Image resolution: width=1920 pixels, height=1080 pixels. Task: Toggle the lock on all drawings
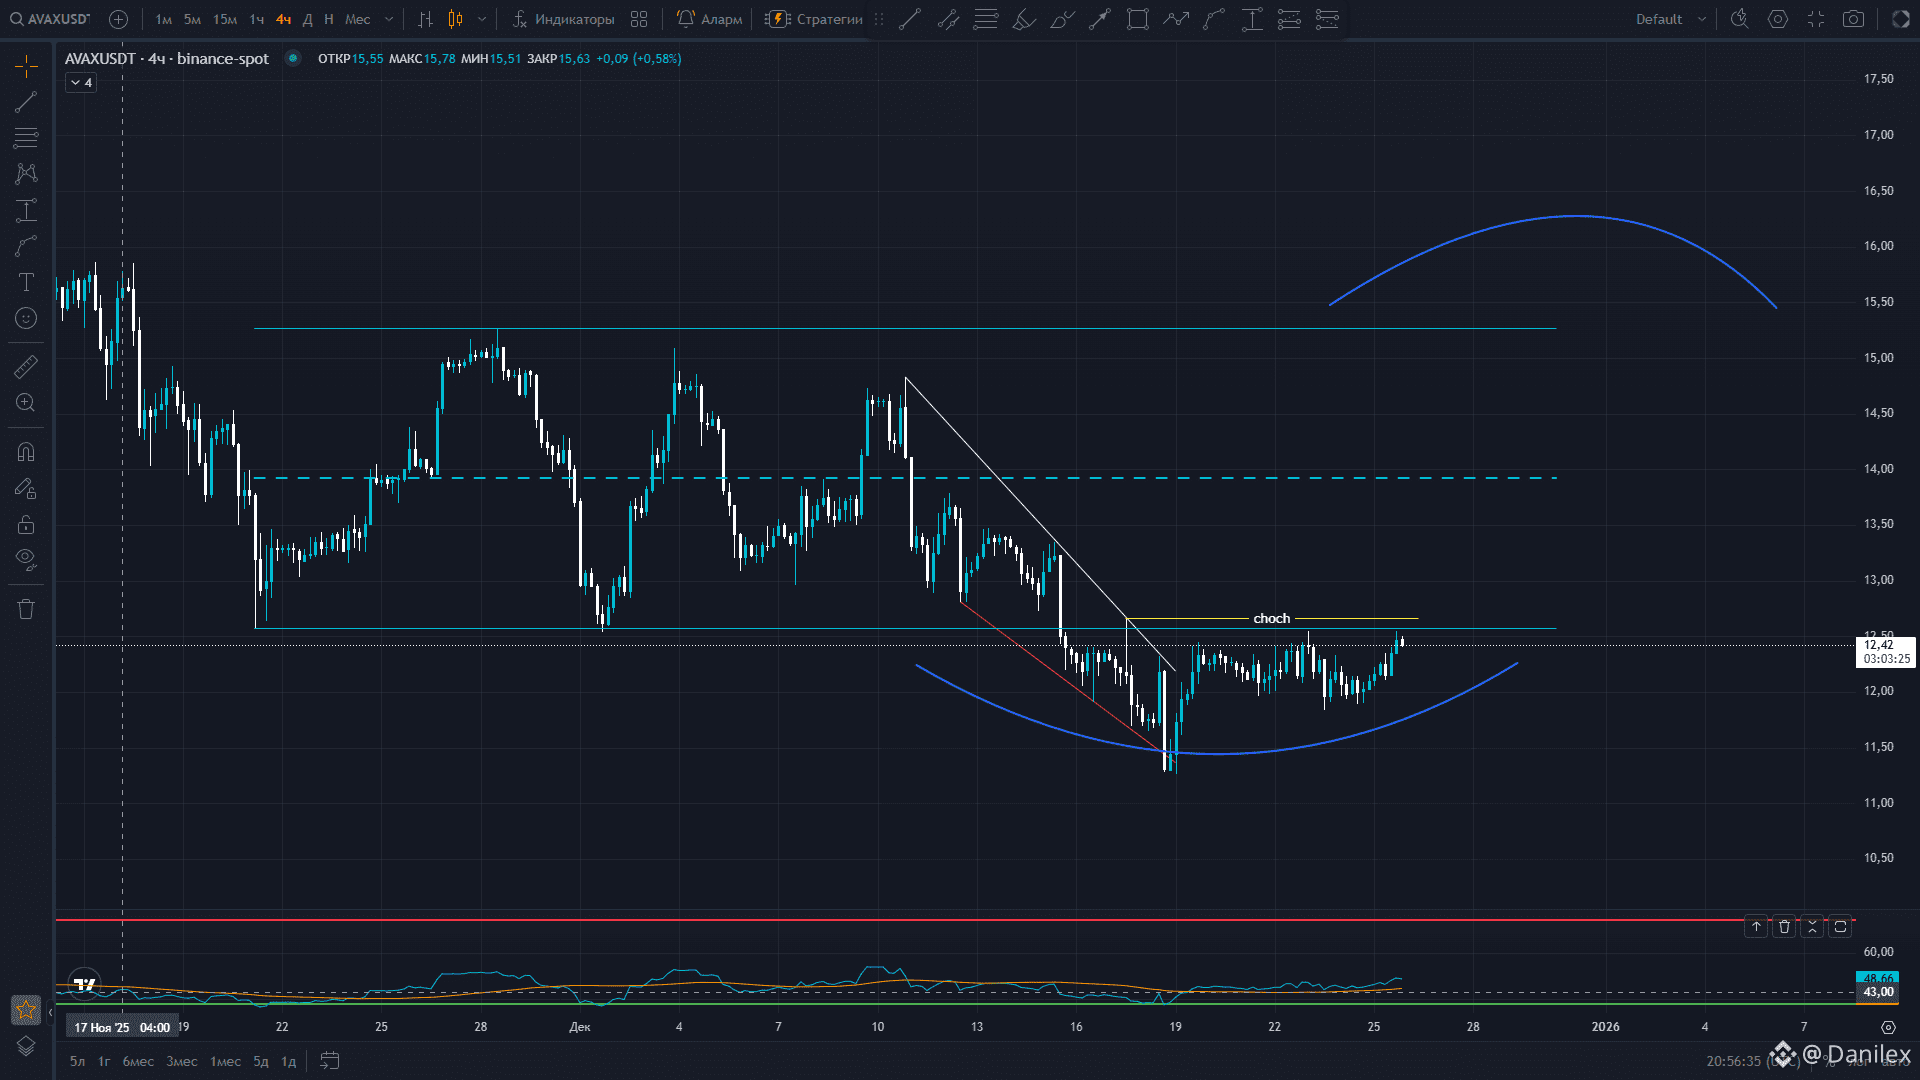(26, 524)
